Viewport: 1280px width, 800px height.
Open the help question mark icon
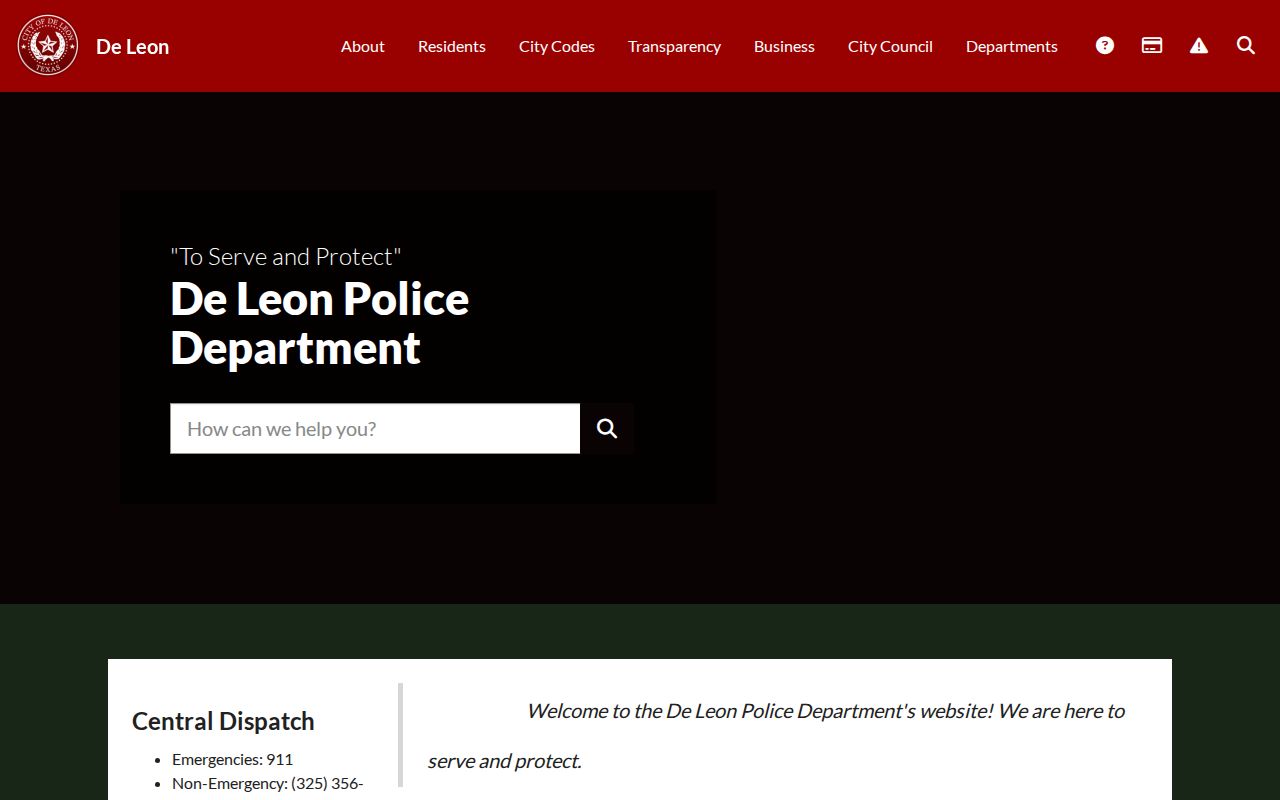coord(1105,45)
